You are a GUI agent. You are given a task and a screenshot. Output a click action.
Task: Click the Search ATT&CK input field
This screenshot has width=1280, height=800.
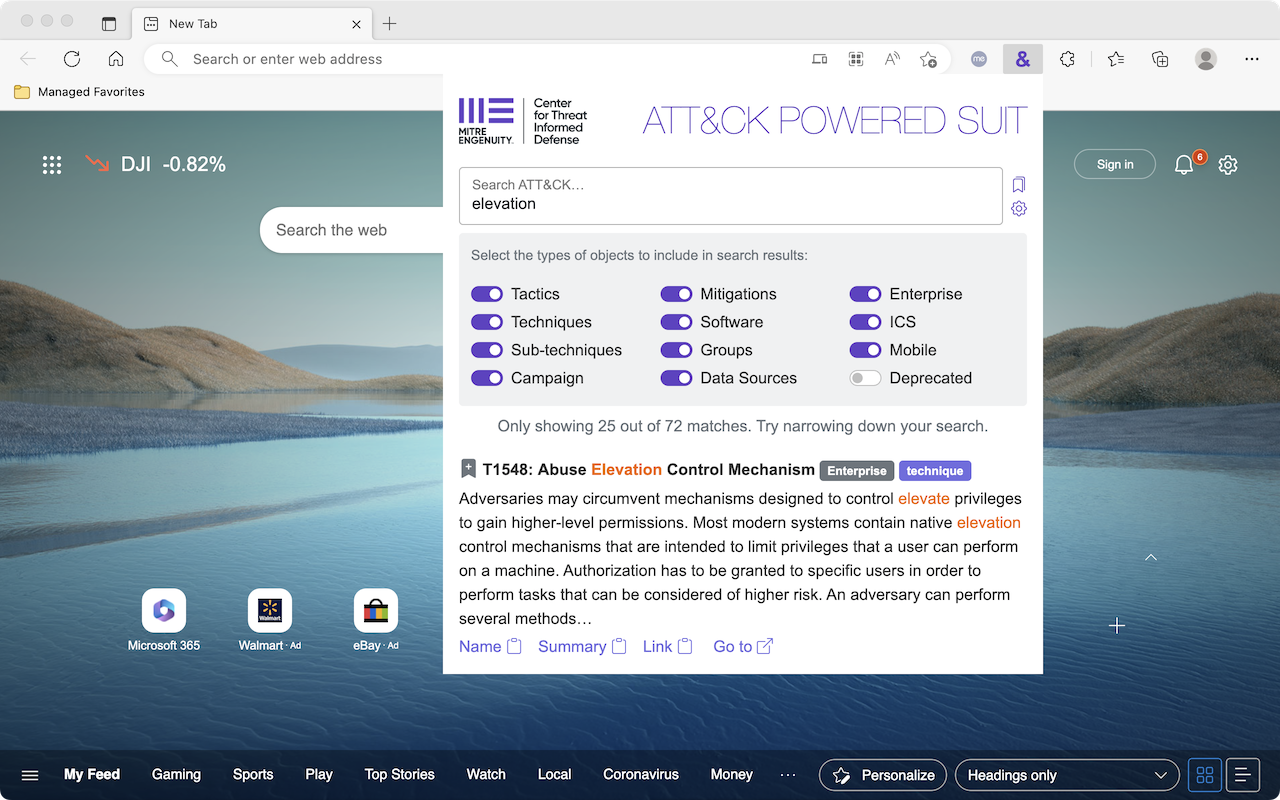click(x=731, y=196)
